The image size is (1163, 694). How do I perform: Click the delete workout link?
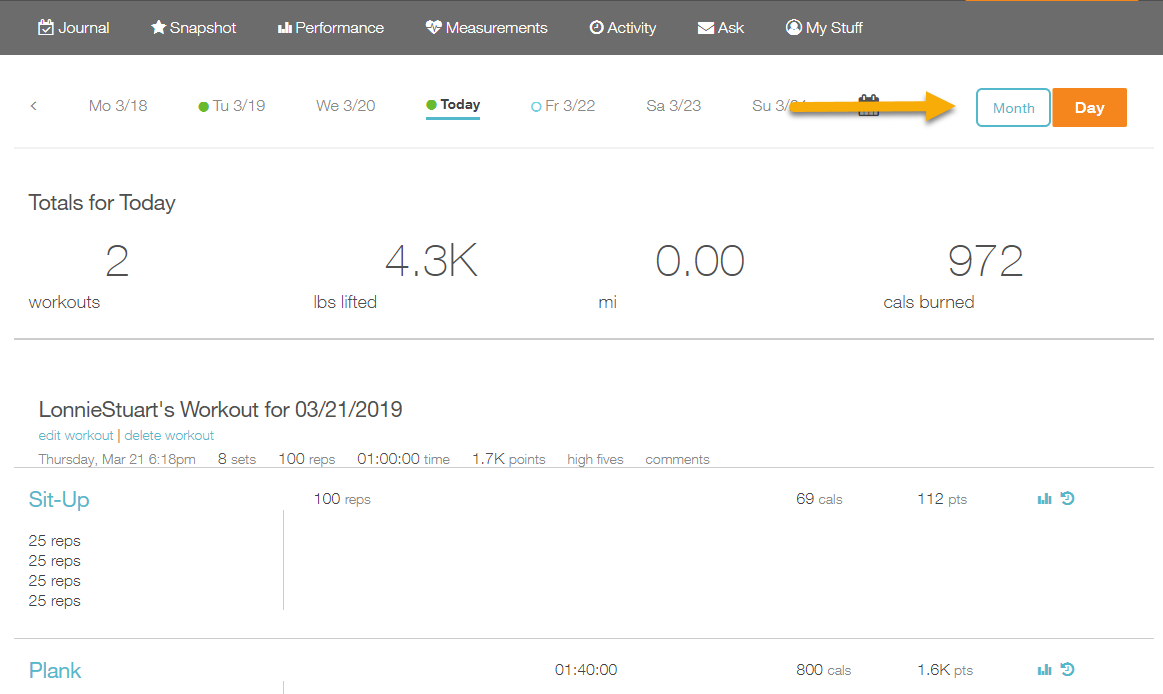[169, 436]
